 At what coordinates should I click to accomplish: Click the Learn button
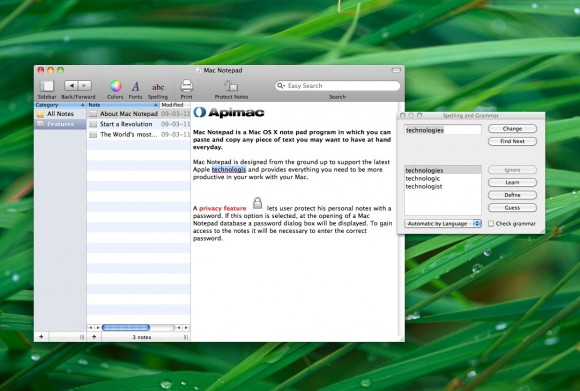click(512, 182)
